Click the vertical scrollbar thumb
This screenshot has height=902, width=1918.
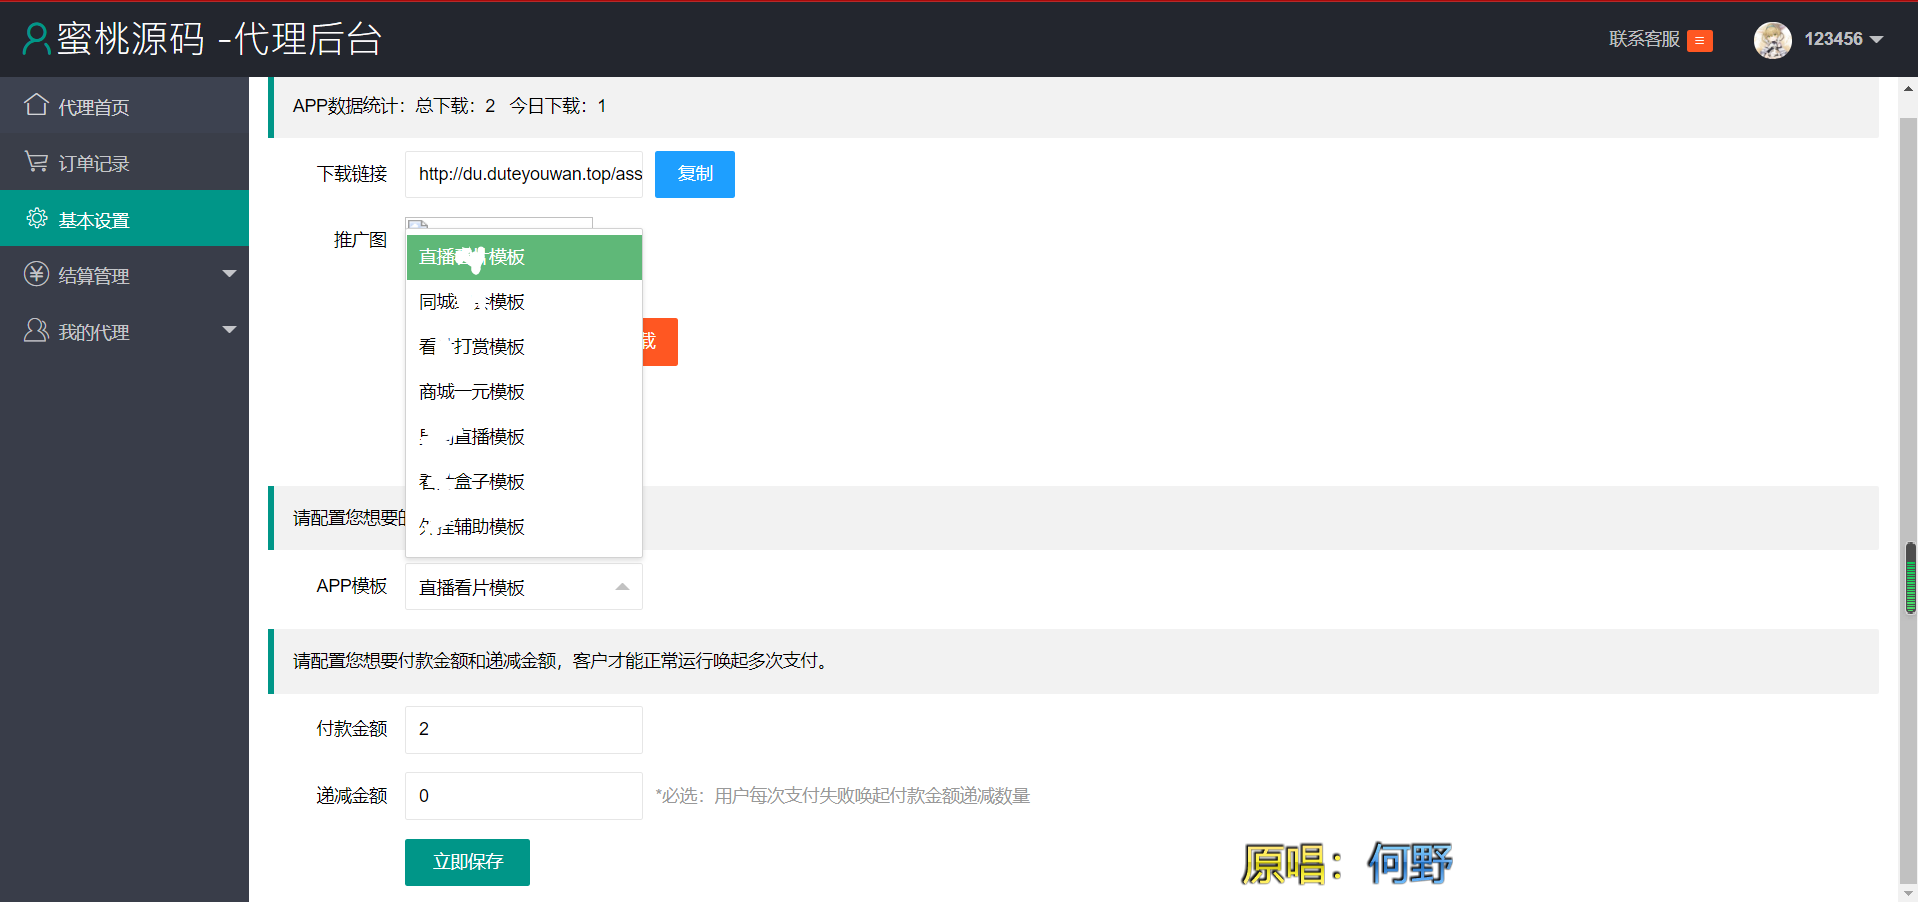click(1910, 578)
